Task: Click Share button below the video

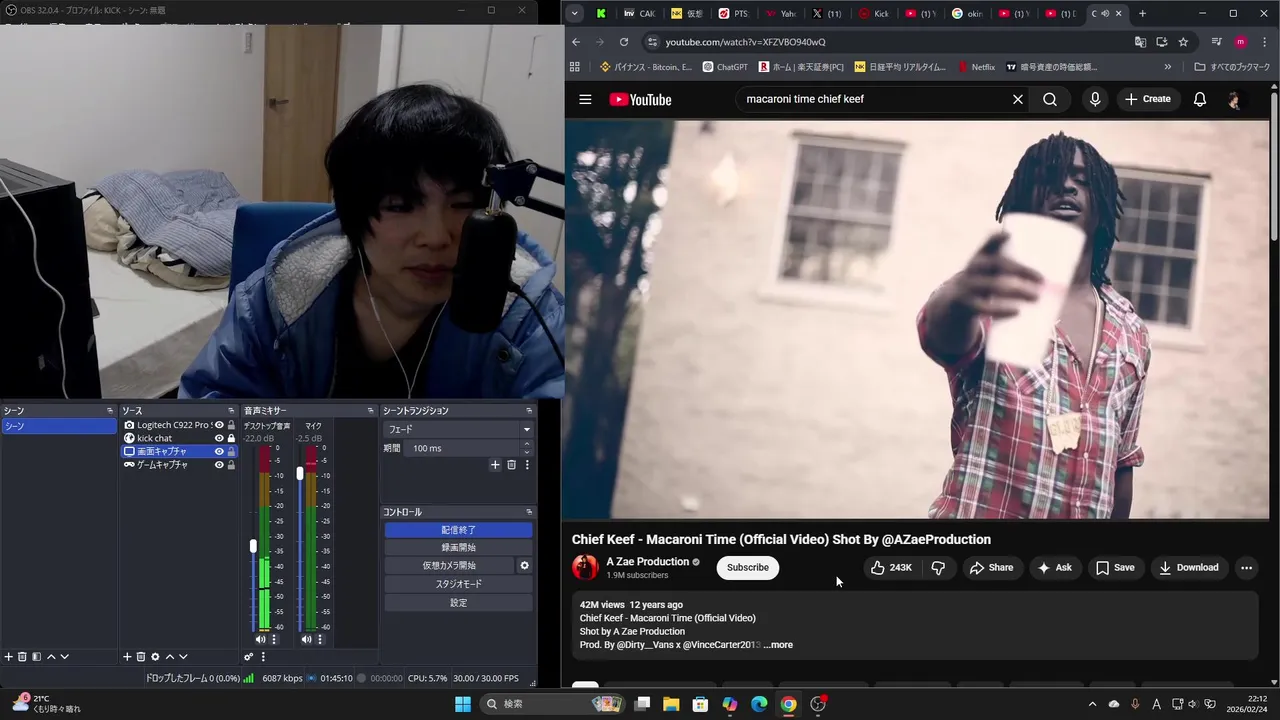Action: pyautogui.click(x=991, y=567)
